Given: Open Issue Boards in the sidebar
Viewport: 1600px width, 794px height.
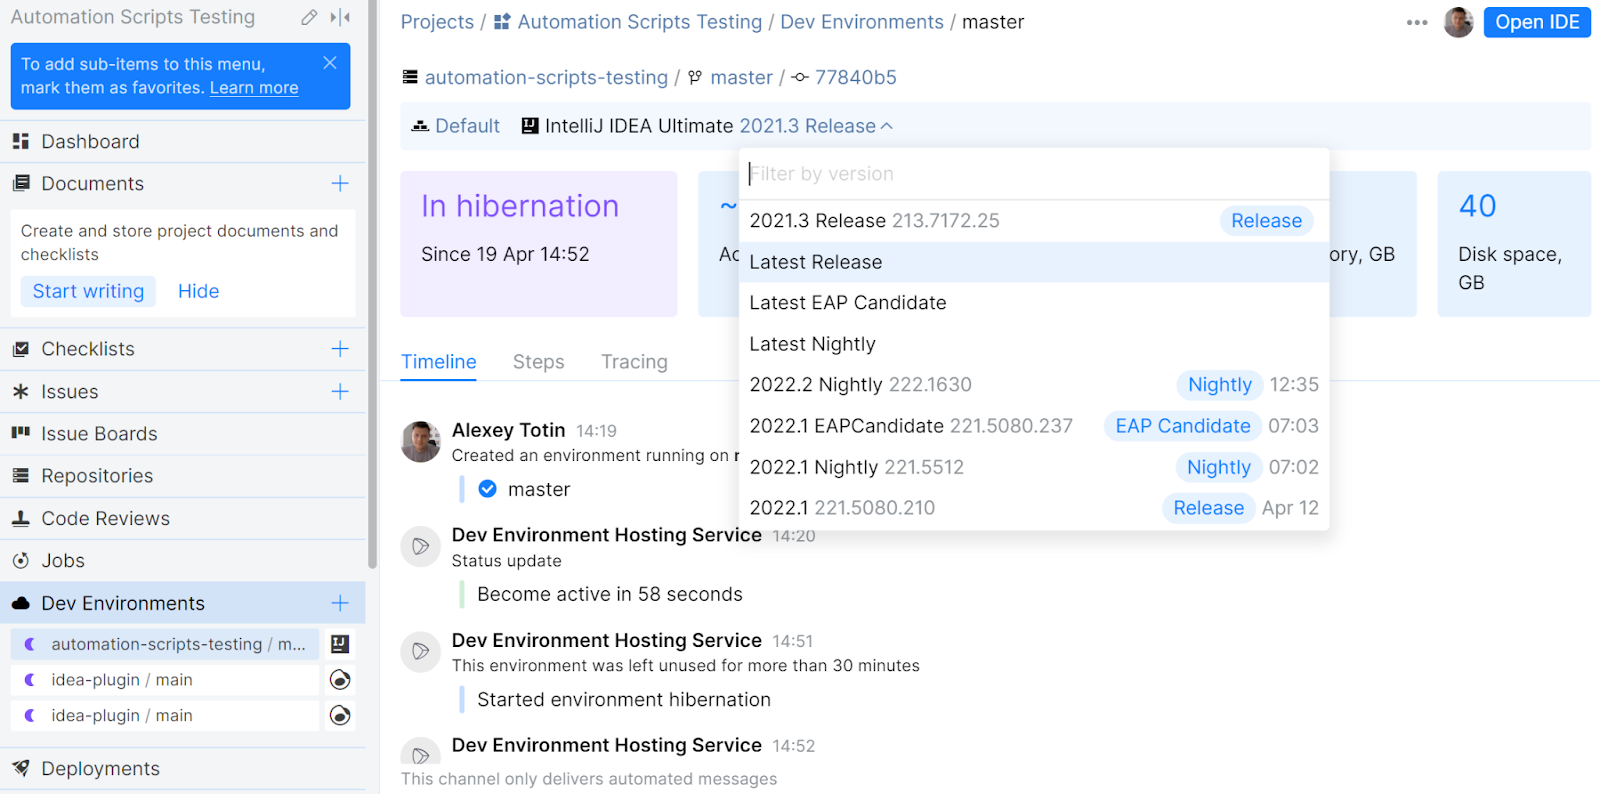Looking at the screenshot, I should [183, 434].
